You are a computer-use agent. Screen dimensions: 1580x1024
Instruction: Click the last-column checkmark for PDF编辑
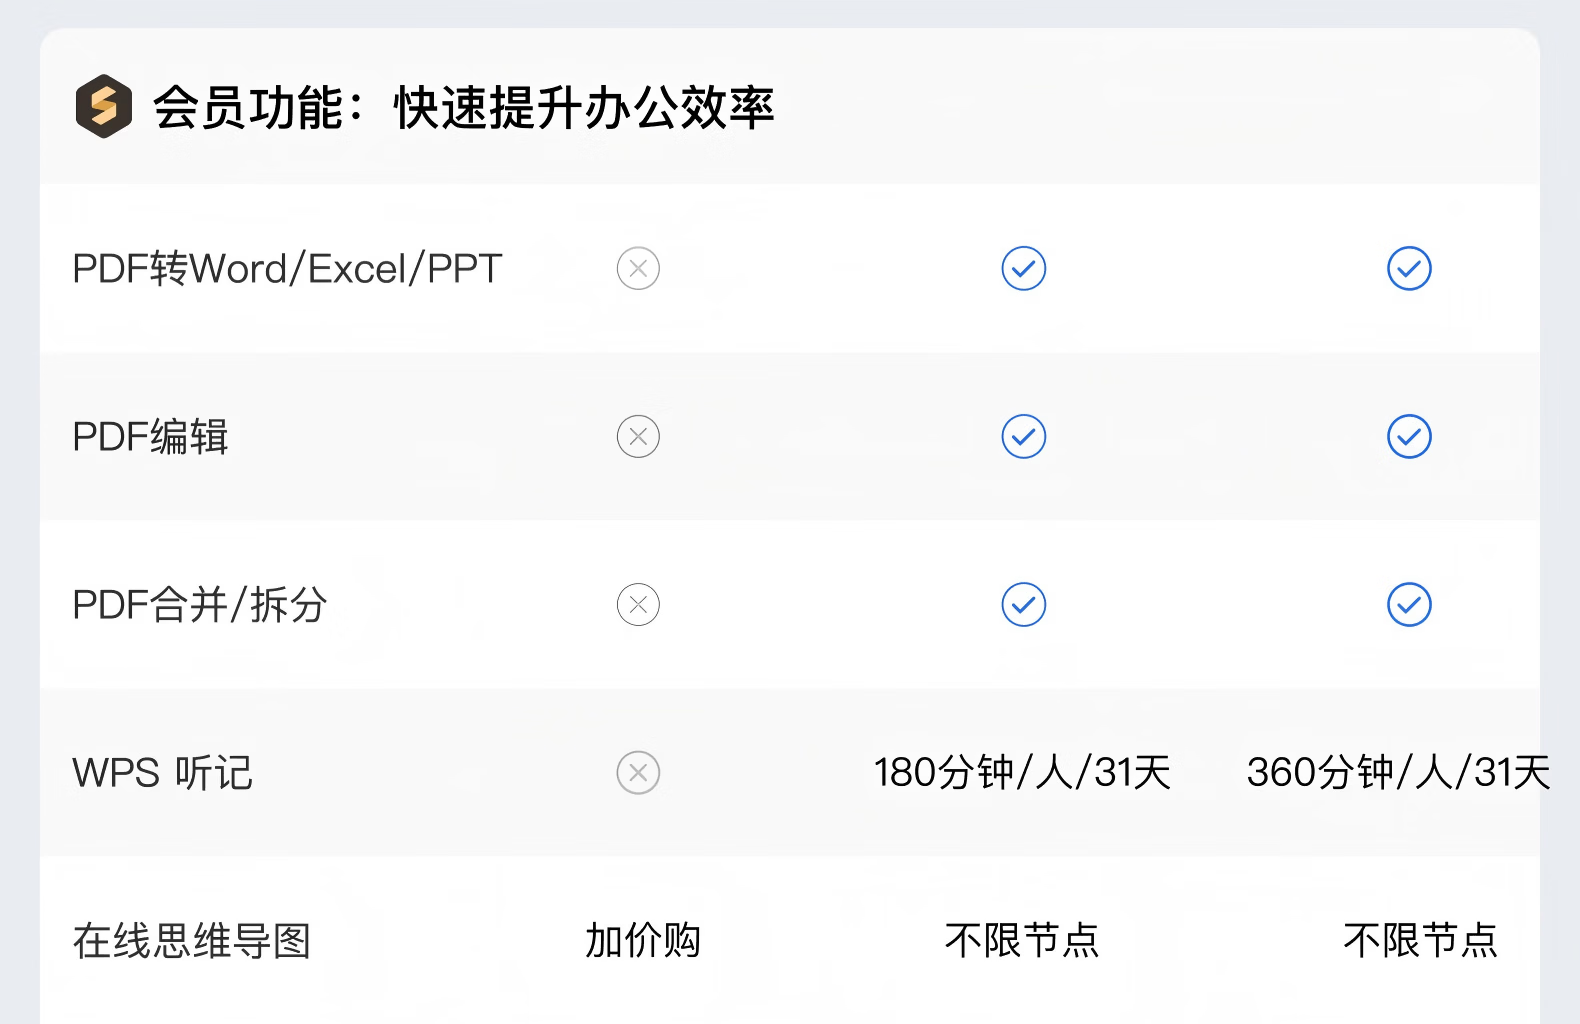coord(1409,437)
